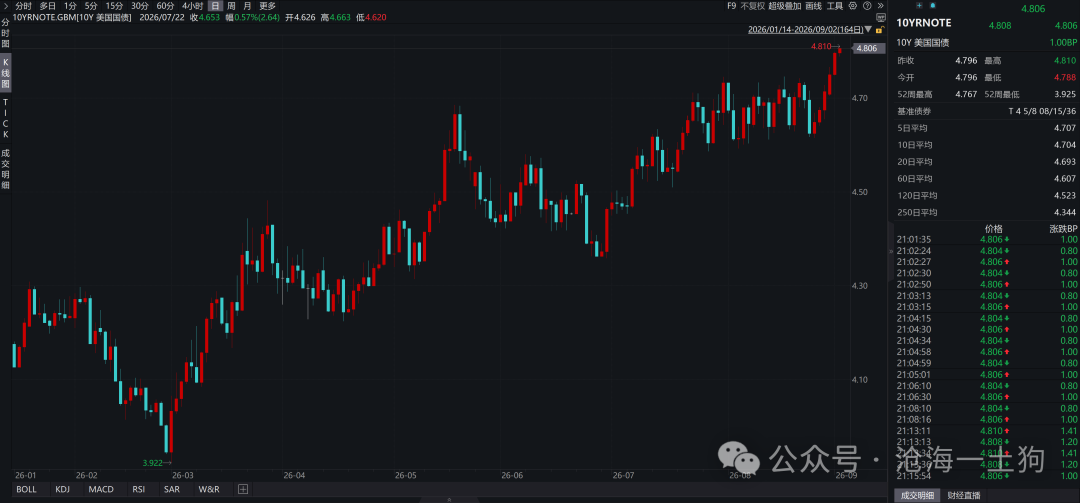
Task: Select the 60分 timeframe
Action: point(165,6)
